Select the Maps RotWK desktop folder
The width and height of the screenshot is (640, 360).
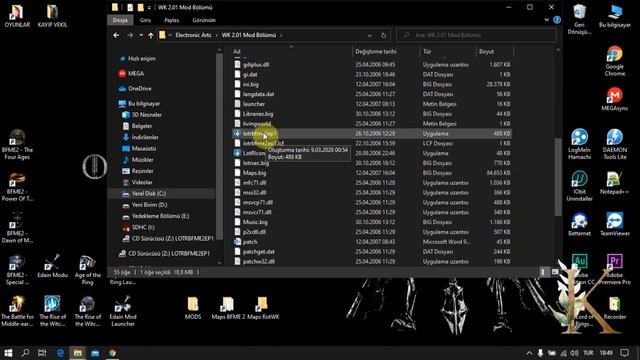coord(263,309)
